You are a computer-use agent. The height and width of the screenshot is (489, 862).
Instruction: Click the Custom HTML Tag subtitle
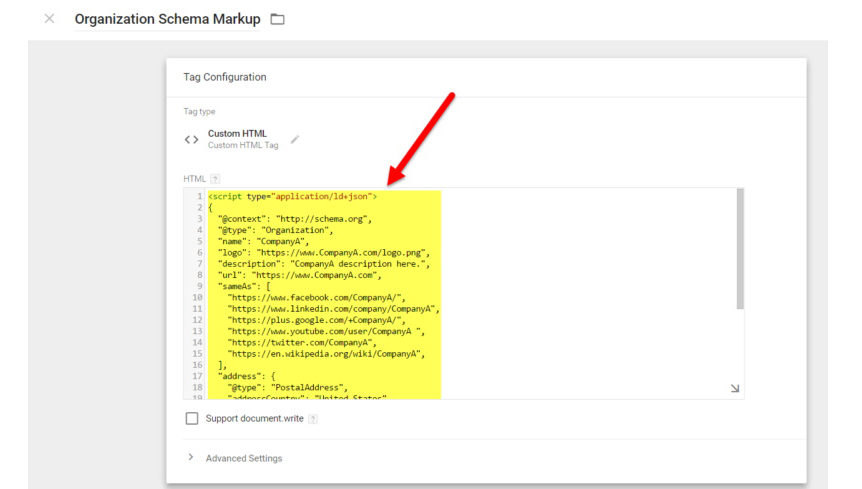[x=243, y=146]
